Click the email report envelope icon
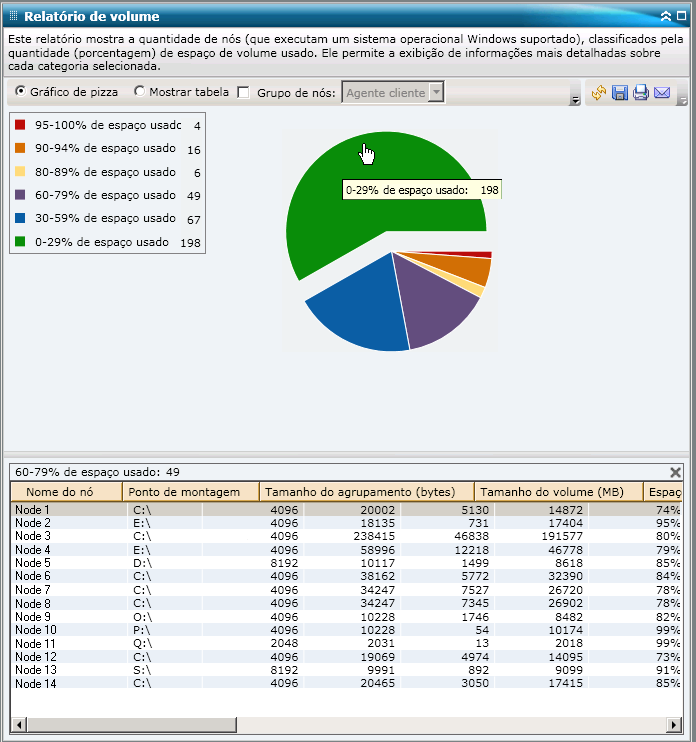Image resolution: width=696 pixels, height=742 pixels. (662, 92)
